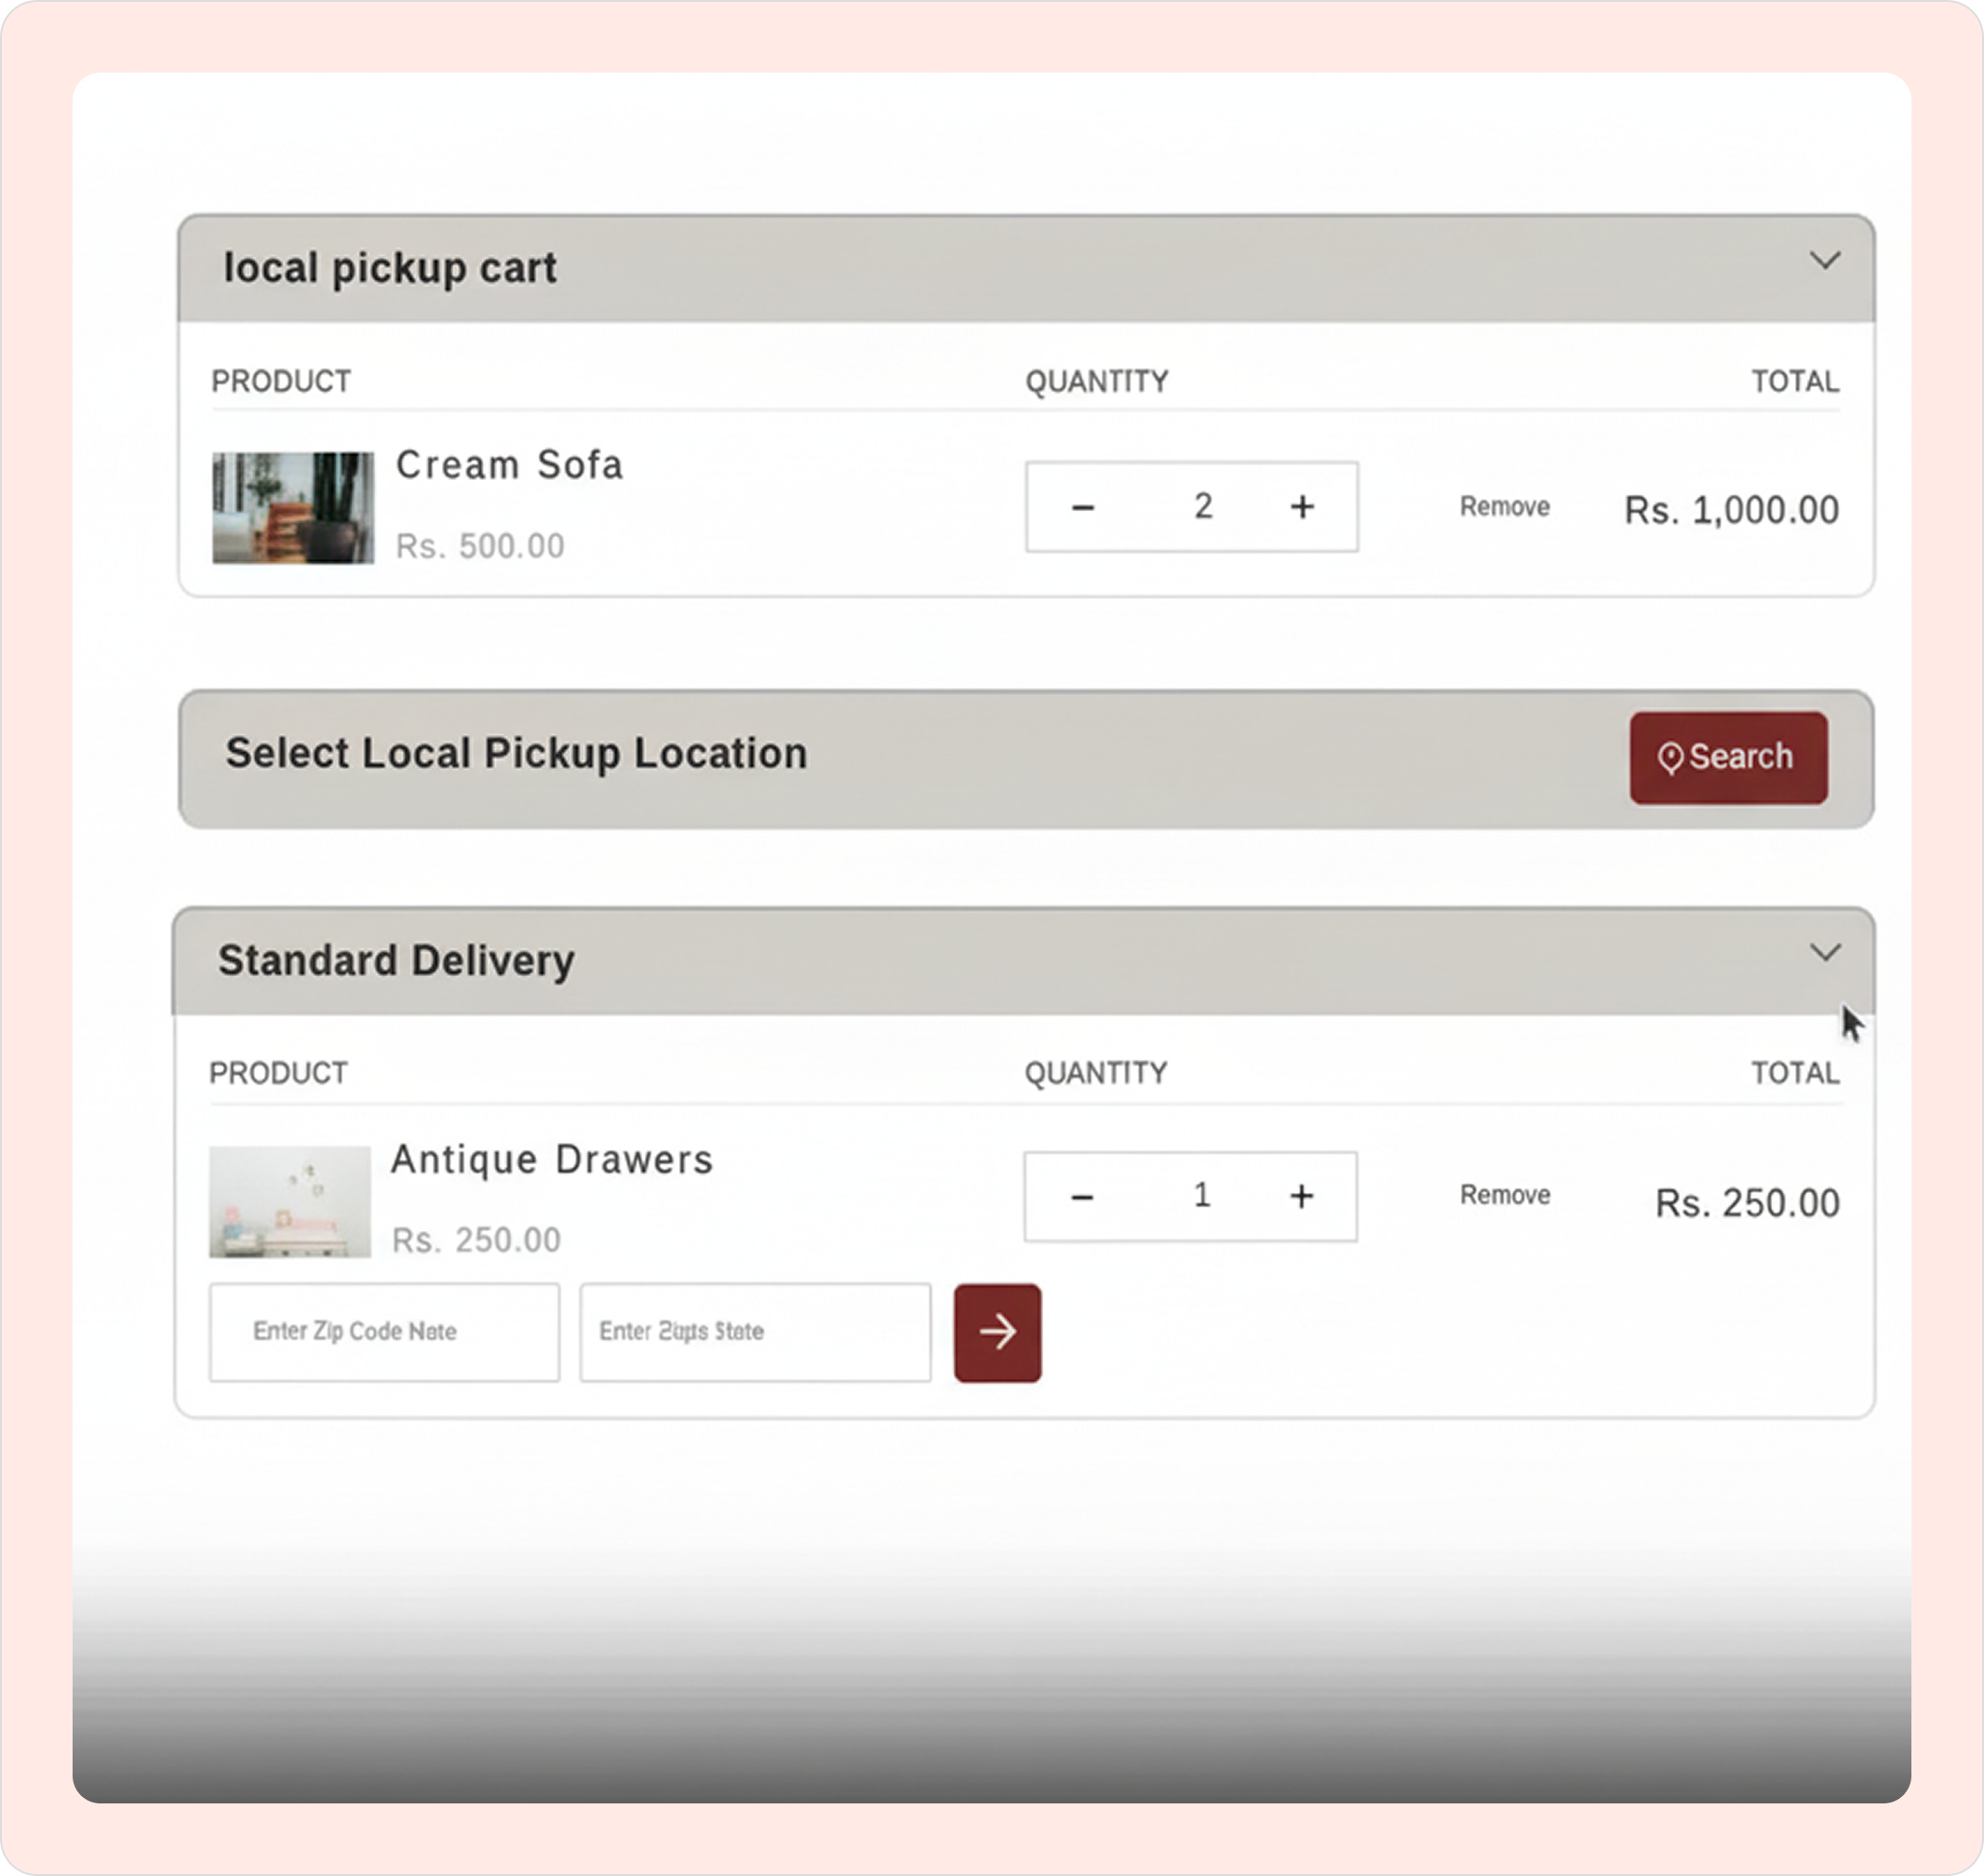This screenshot has height=1876, width=1984.
Task: Focus the Enter State field
Action: coord(755,1332)
